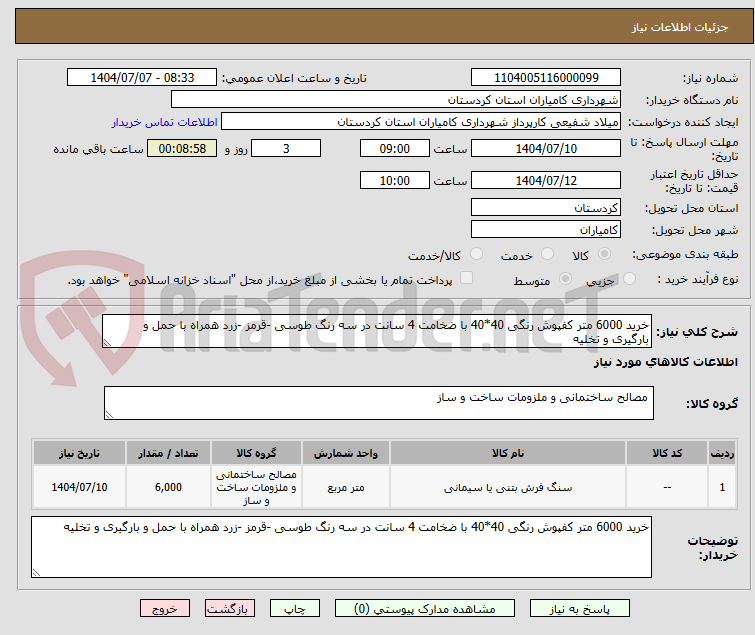Click the table date cell 1404/07/10
755x635 pixels.
pyautogui.click(x=79, y=487)
